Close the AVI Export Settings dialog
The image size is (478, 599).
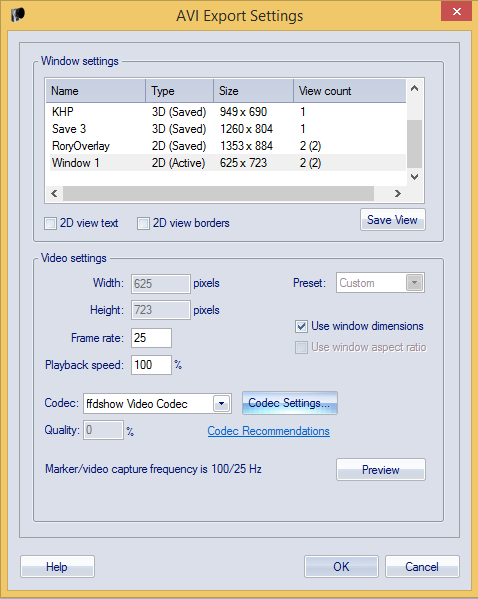tap(456, 11)
